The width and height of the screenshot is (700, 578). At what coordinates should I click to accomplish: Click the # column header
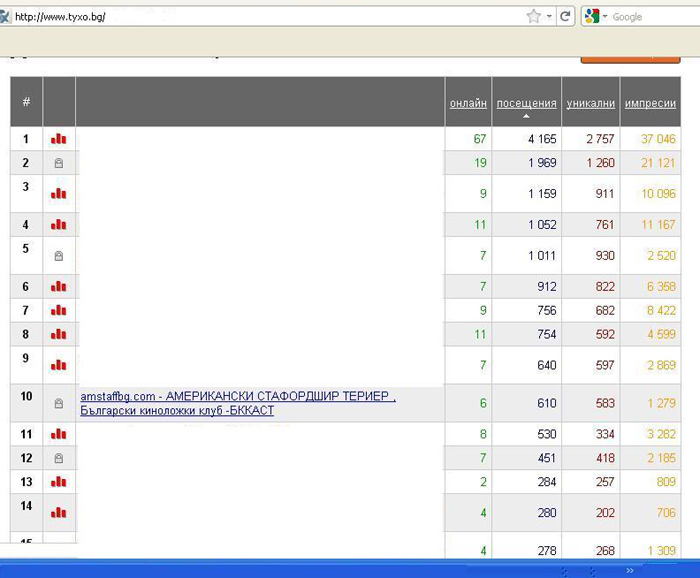pyautogui.click(x=26, y=102)
